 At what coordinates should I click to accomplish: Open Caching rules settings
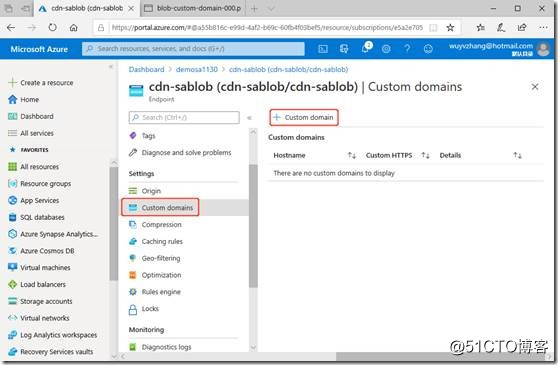156,241
